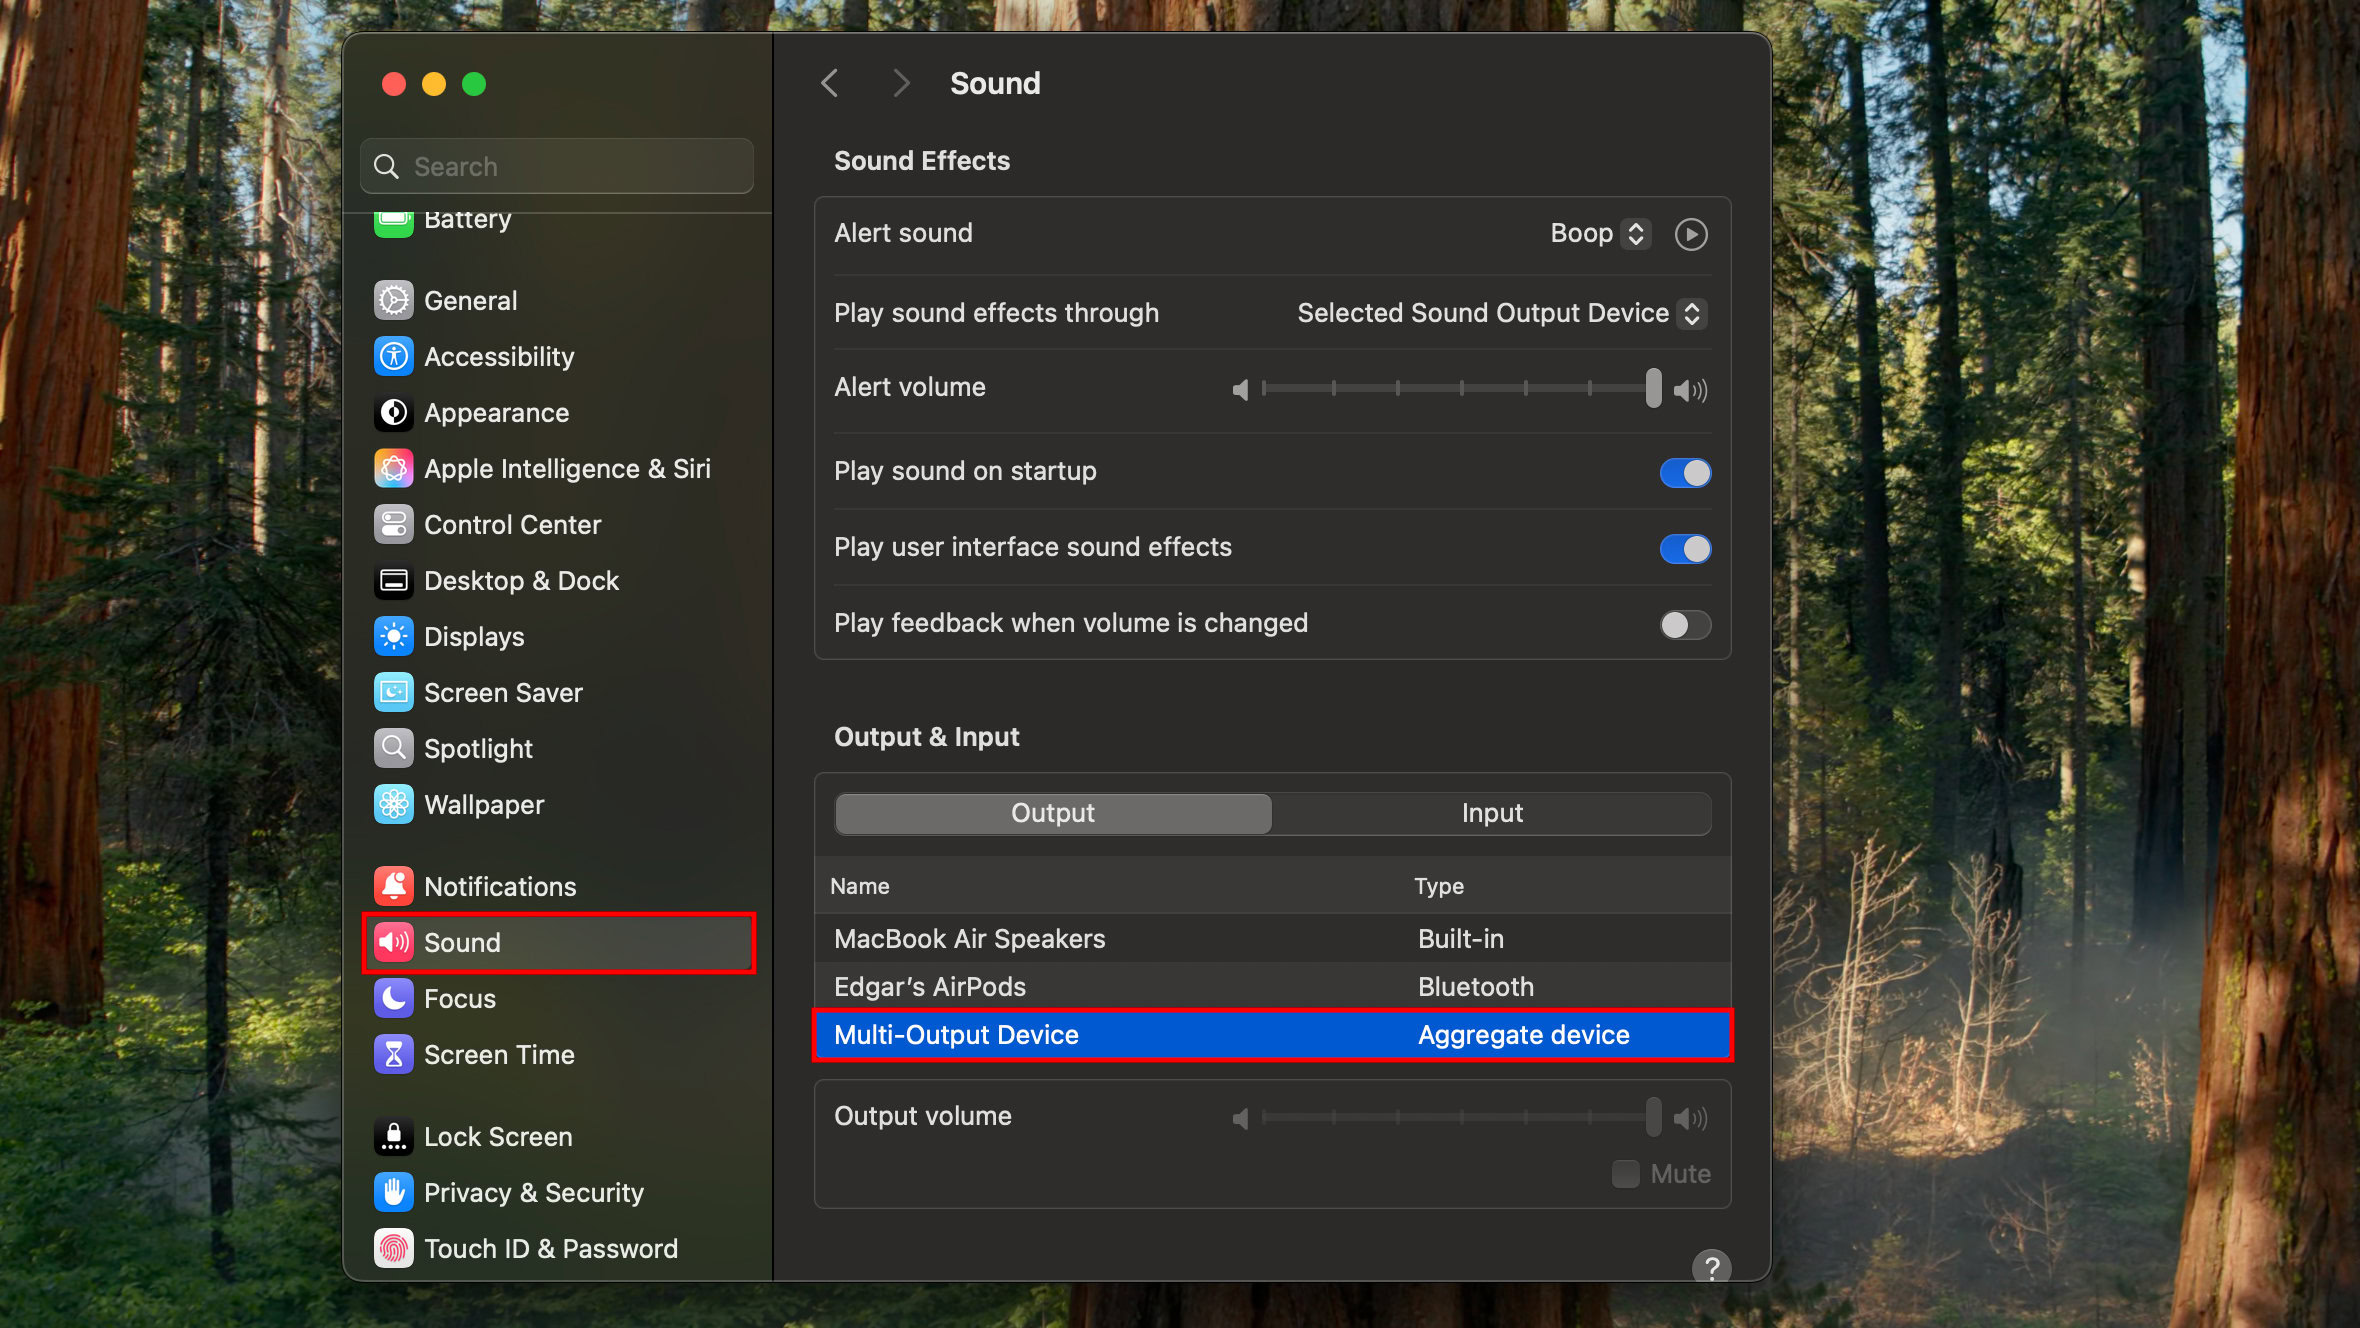This screenshot has height=1328, width=2360.
Task: Open Focus moon icon in sidebar
Action: [x=393, y=998]
